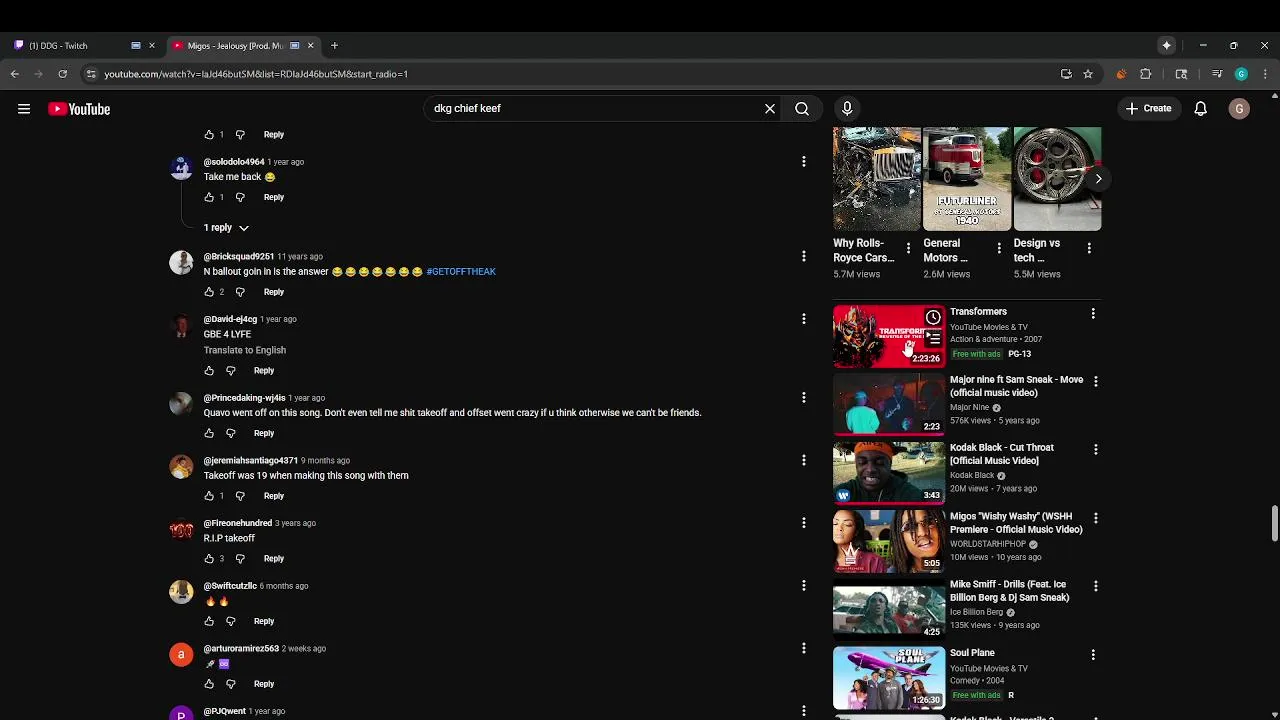
Task: Toggle the Migos tab media indicator
Action: pos(294,46)
